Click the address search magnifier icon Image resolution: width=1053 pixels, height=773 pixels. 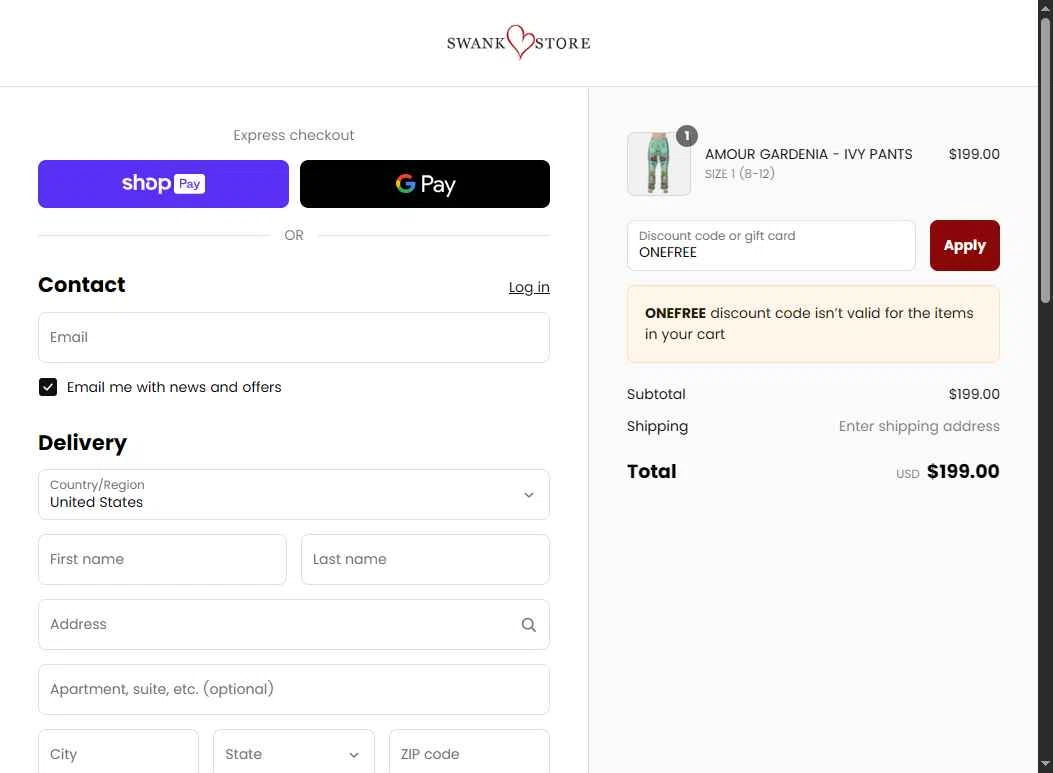pos(529,625)
